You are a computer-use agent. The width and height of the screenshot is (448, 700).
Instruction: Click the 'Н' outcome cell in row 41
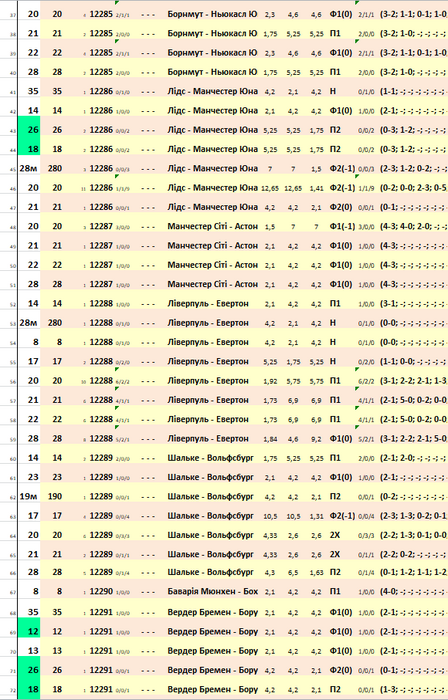pos(332,91)
